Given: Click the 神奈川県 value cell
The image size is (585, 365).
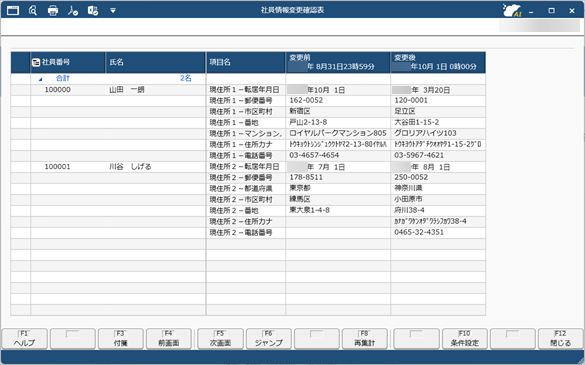Looking at the screenshot, I should coord(438,188).
